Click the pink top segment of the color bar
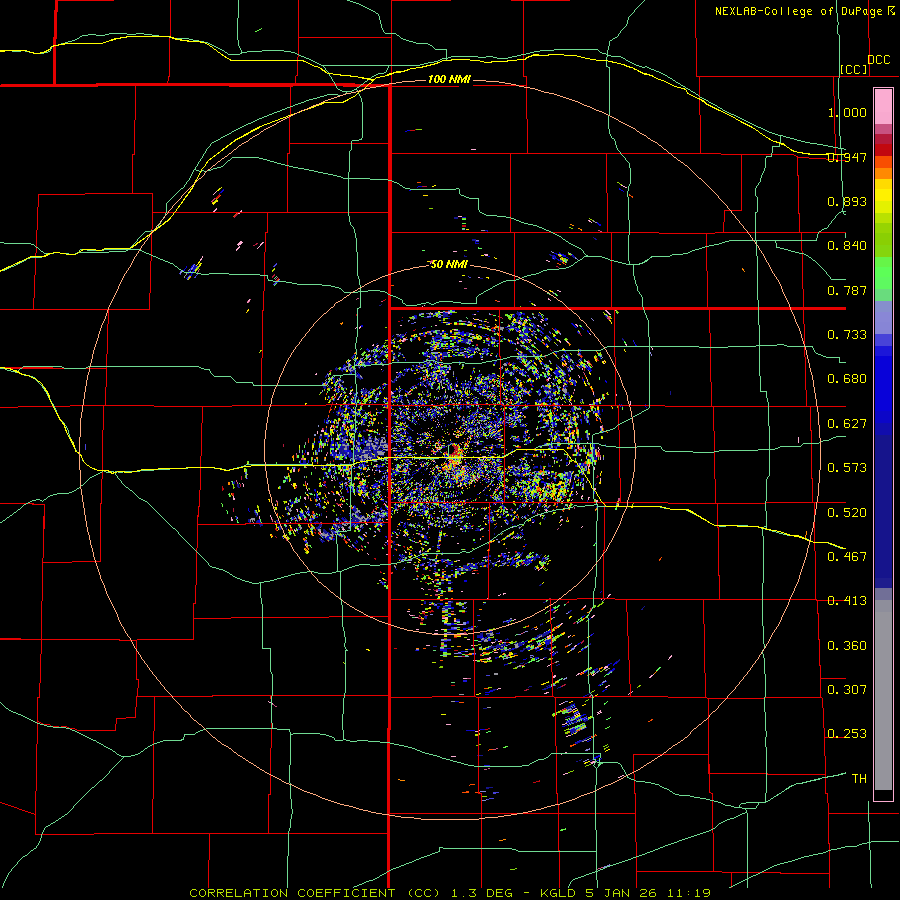Image resolution: width=900 pixels, height=900 pixels. [x=883, y=107]
